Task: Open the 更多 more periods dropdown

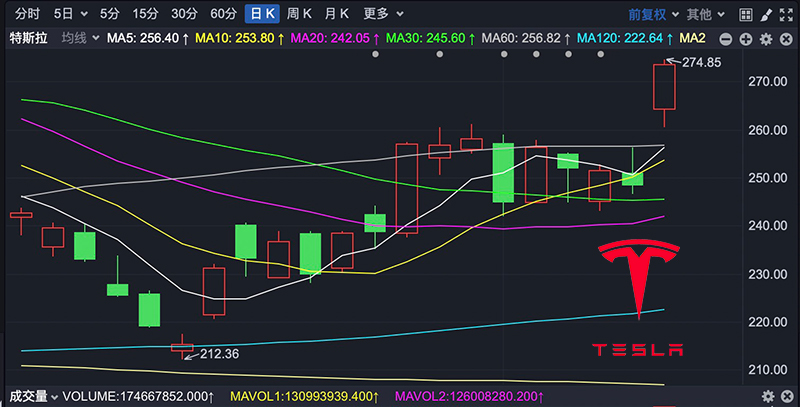Action: (x=383, y=14)
